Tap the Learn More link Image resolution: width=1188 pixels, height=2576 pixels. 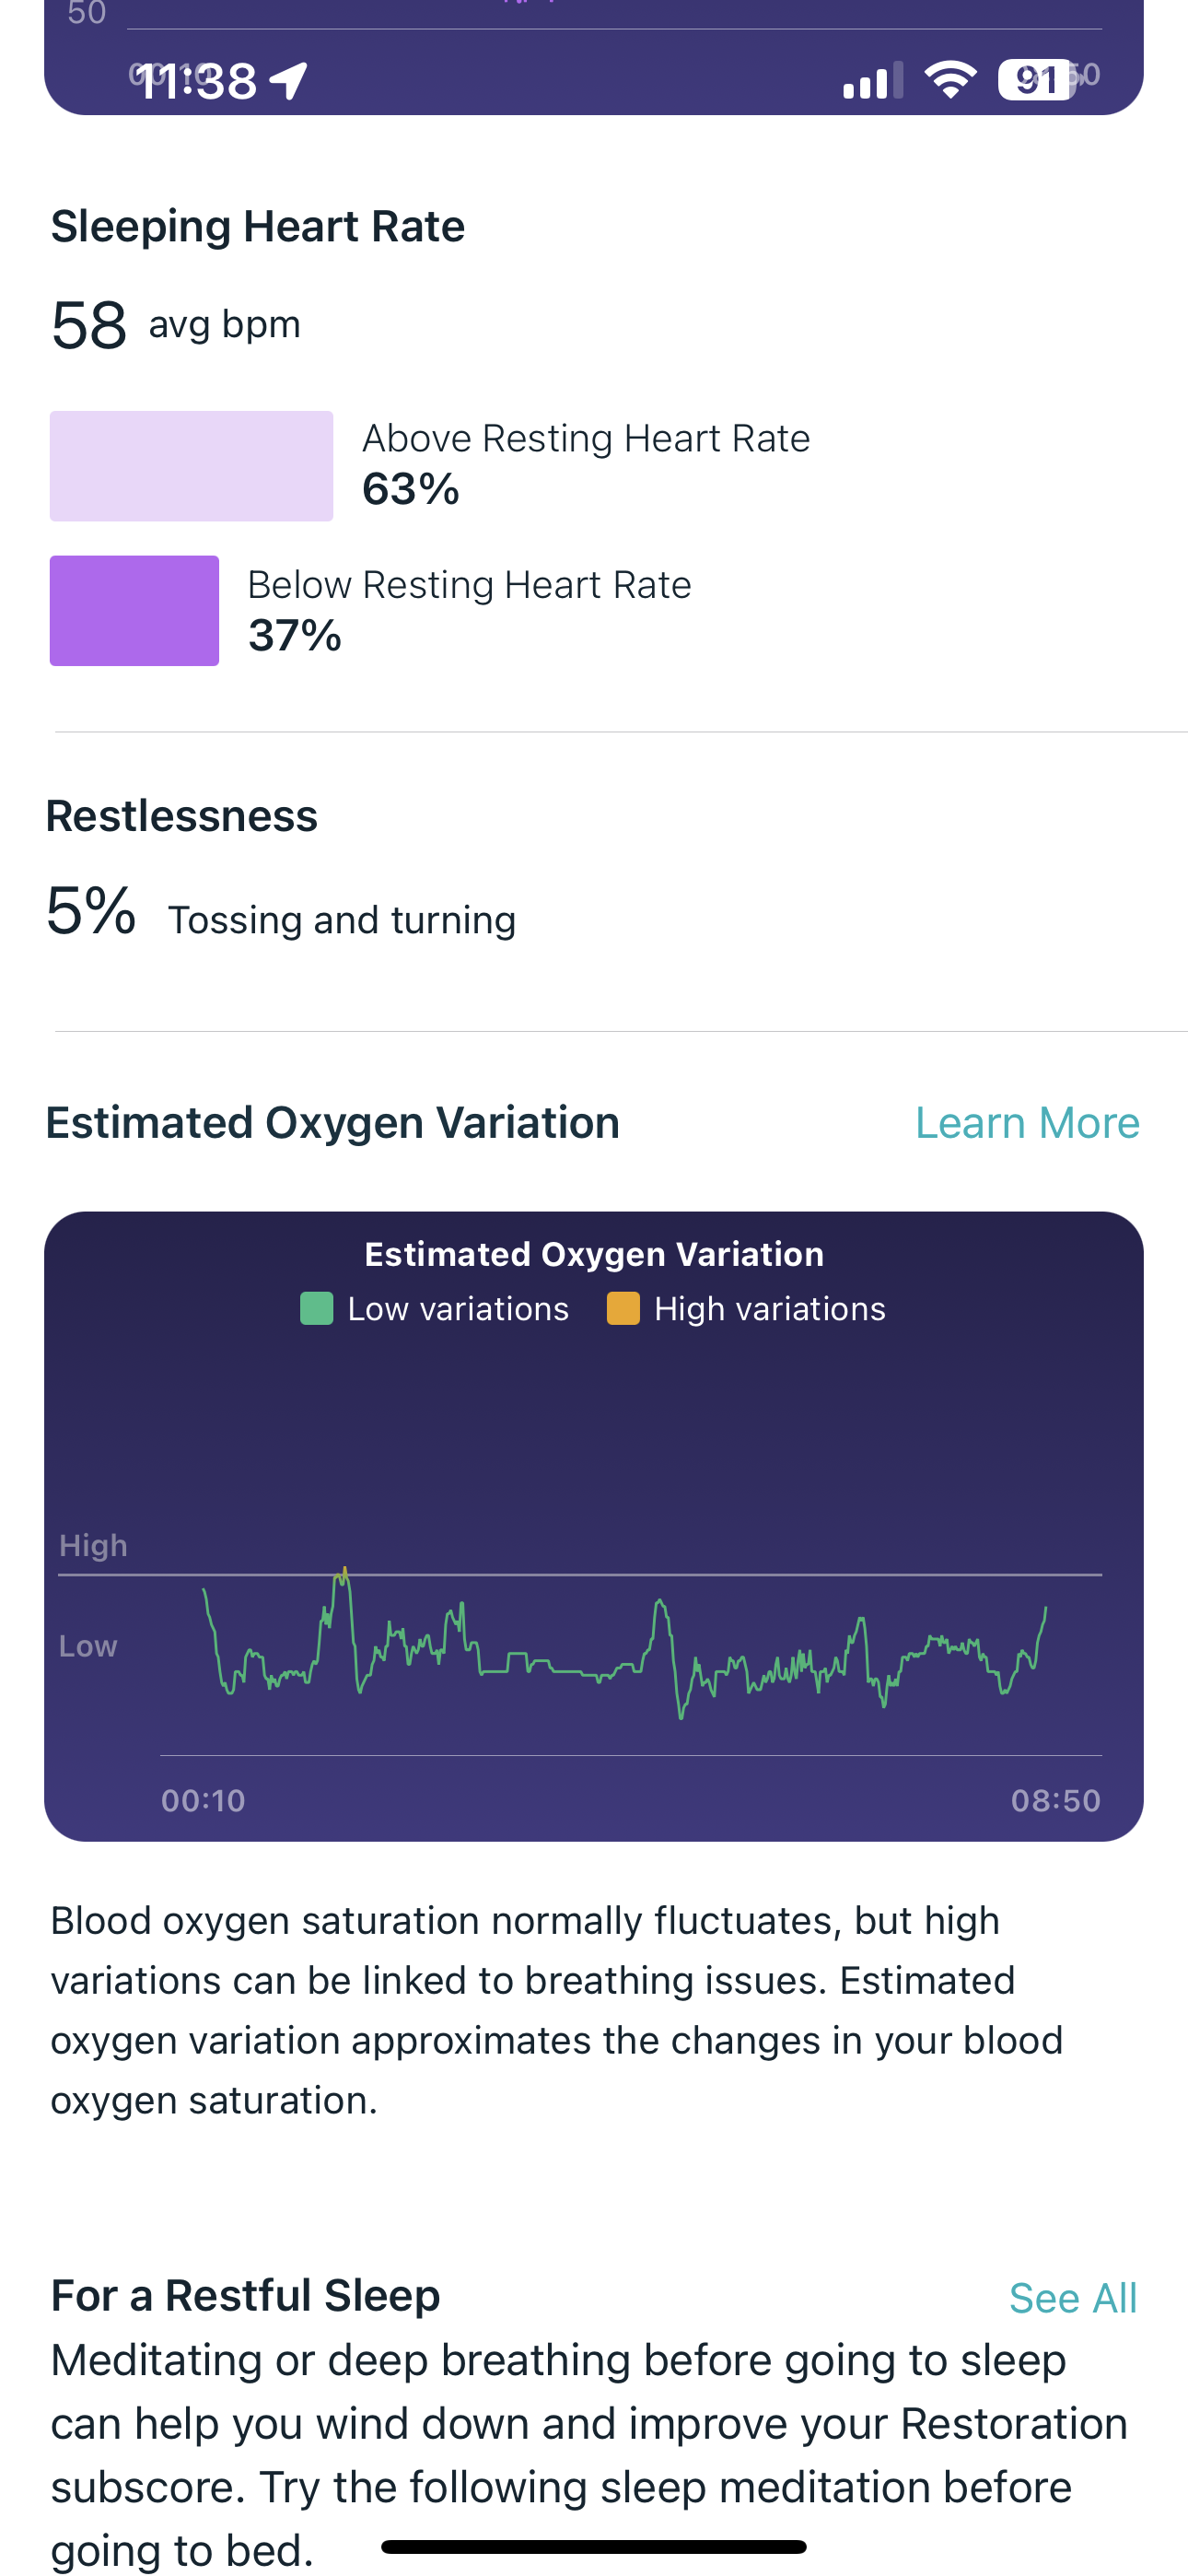coord(1027,1123)
